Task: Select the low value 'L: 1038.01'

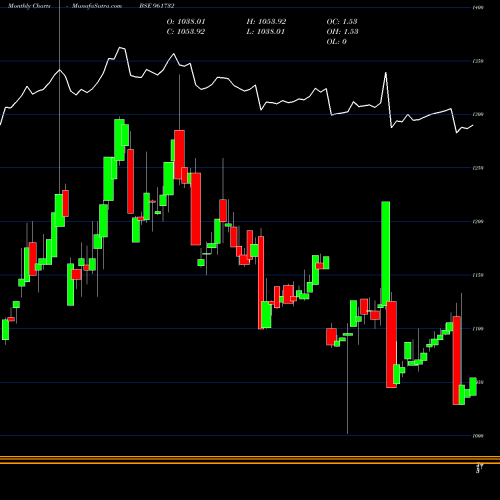Action: [x=266, y=32]
